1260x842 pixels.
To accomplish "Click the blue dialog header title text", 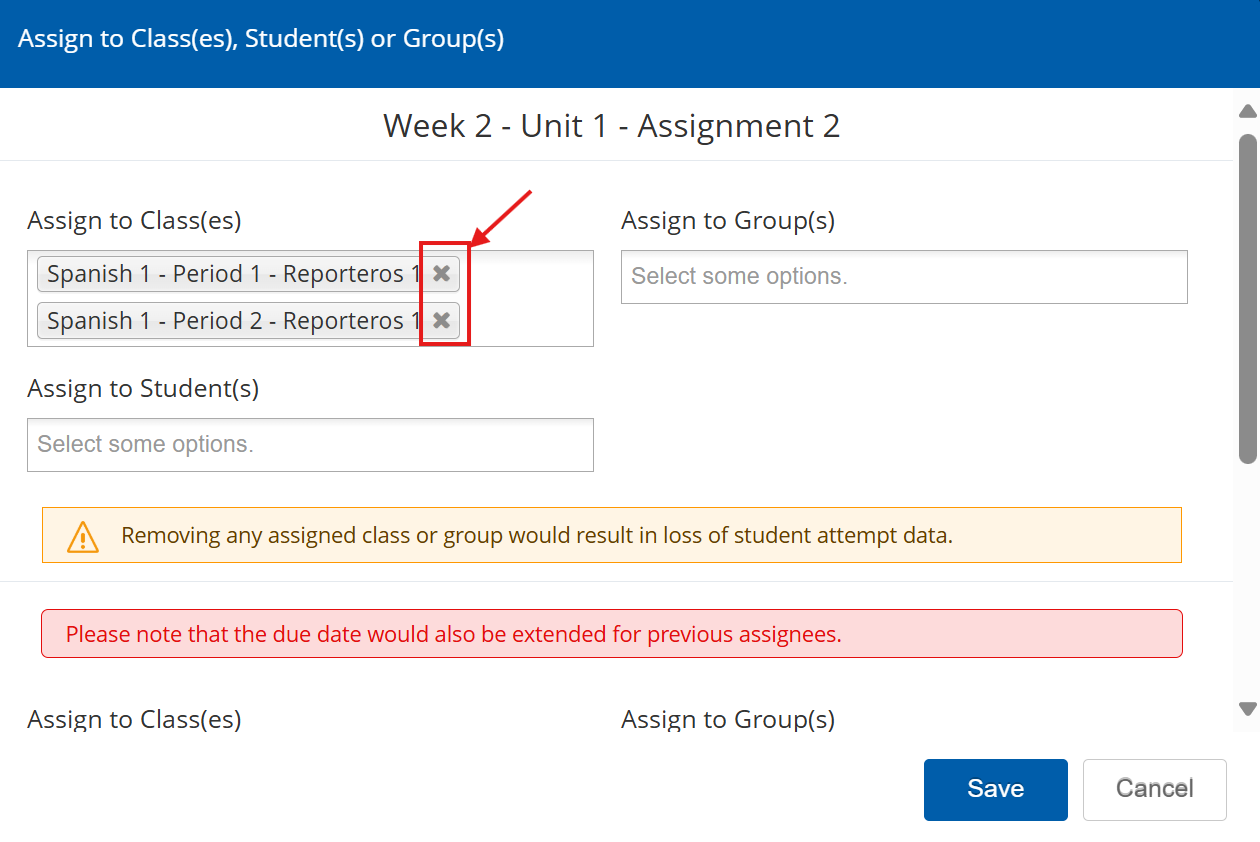I will point(261,39).
